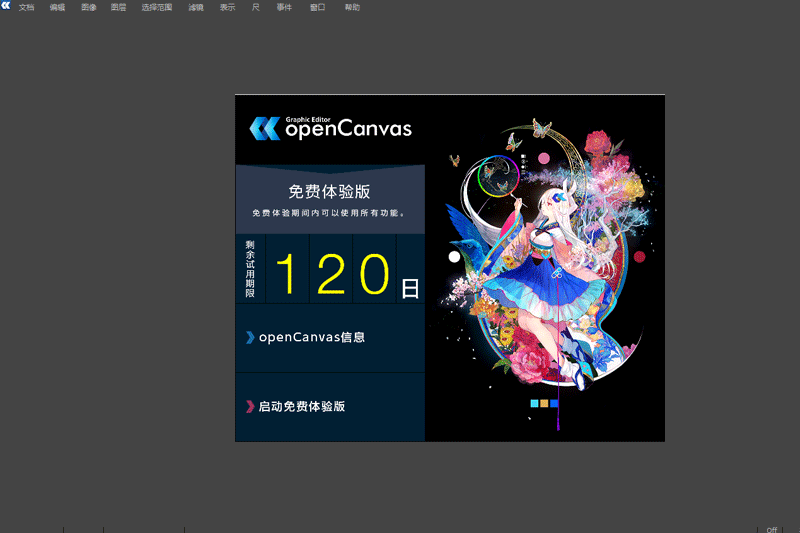
Task: Click the openCanvas信息 button
Action: pyautogui.click(x=330, y=338)
